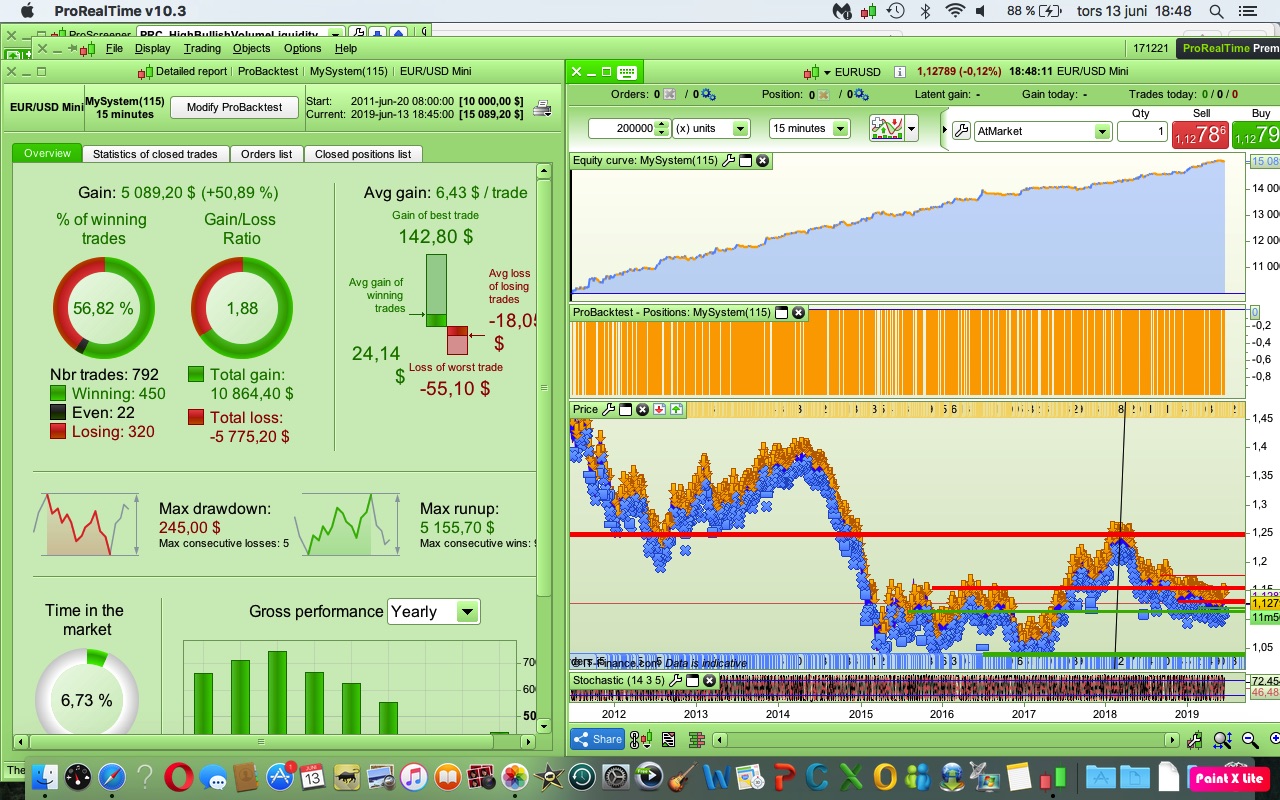Open the Apple menu
This screenshot has height=800, width=1280.
27,11
